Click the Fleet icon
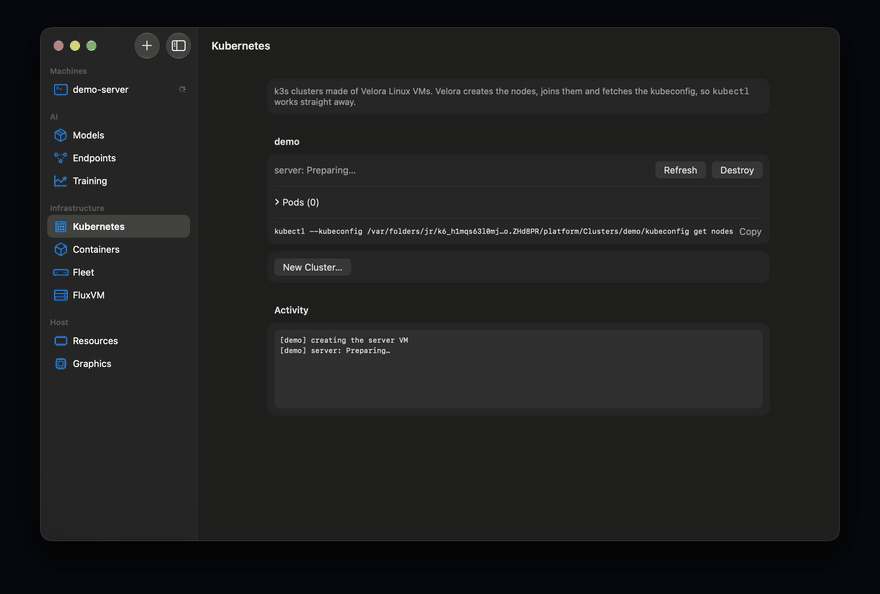The image size is (880, 594). (61, 272)
